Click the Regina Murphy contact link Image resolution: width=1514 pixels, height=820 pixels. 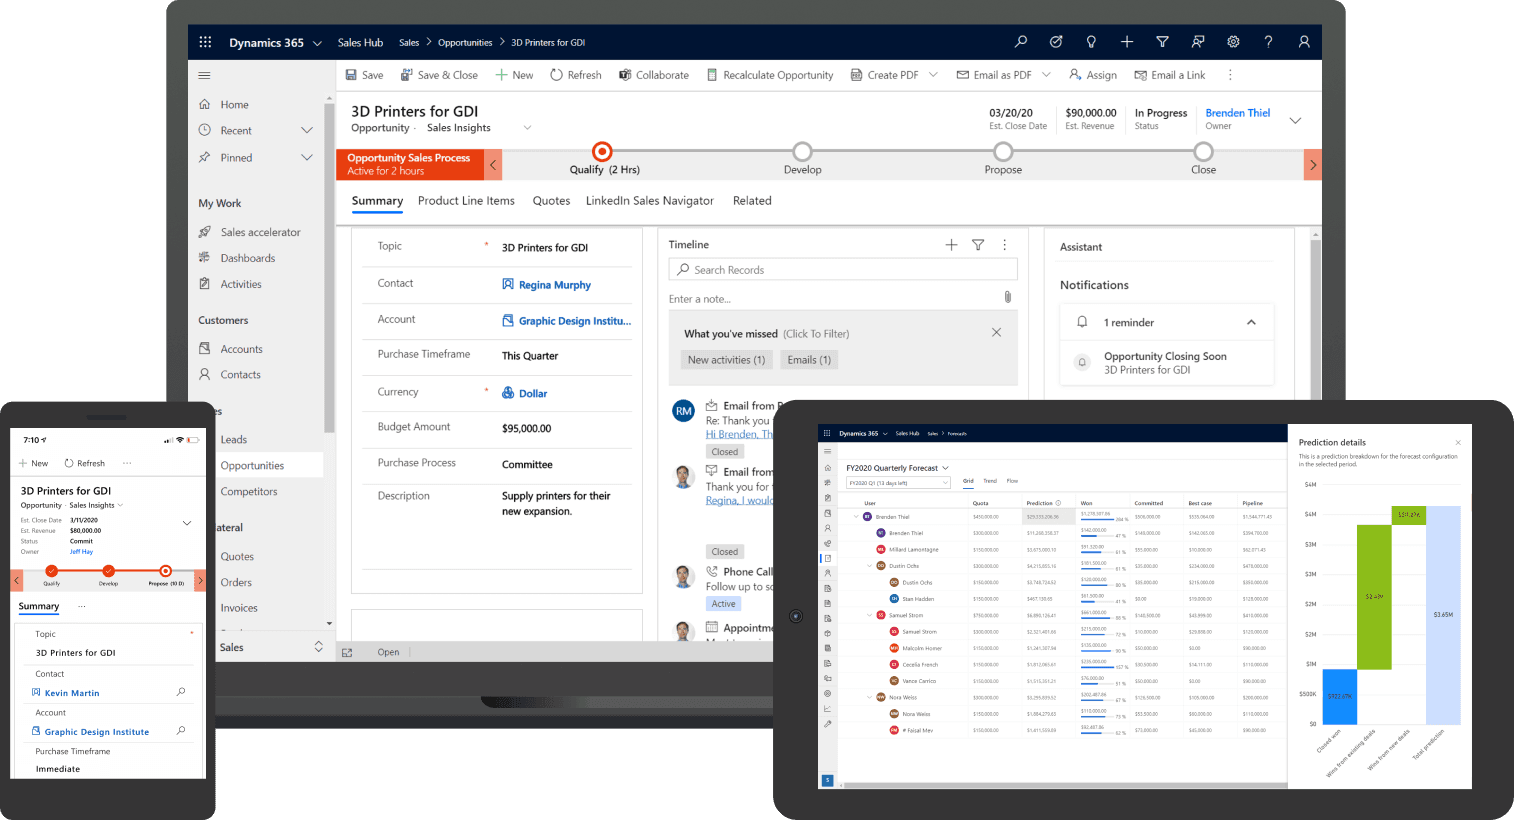[554, 285]
